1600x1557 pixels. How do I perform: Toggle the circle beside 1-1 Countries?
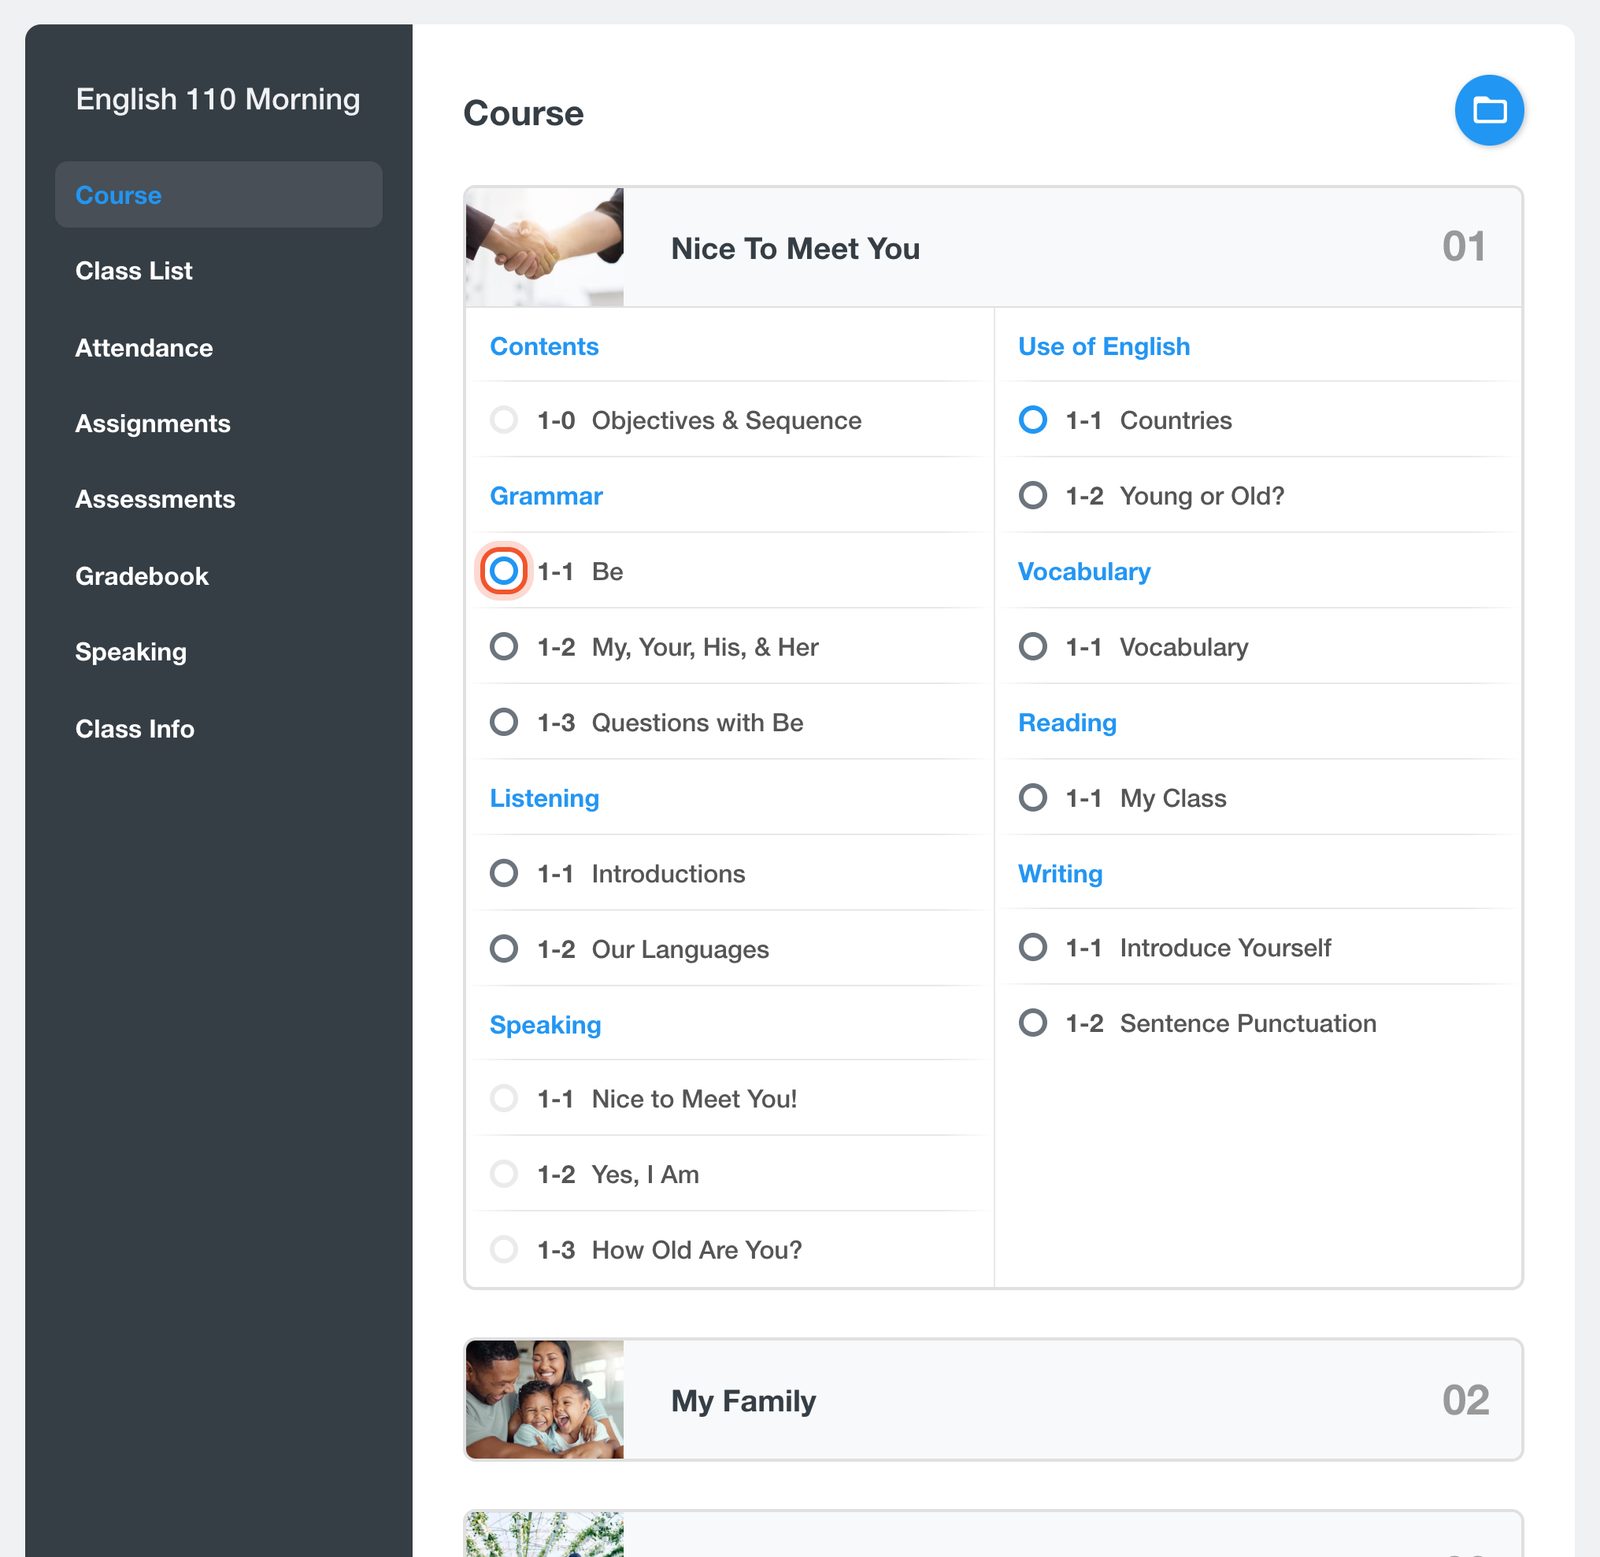(1032, 420)
